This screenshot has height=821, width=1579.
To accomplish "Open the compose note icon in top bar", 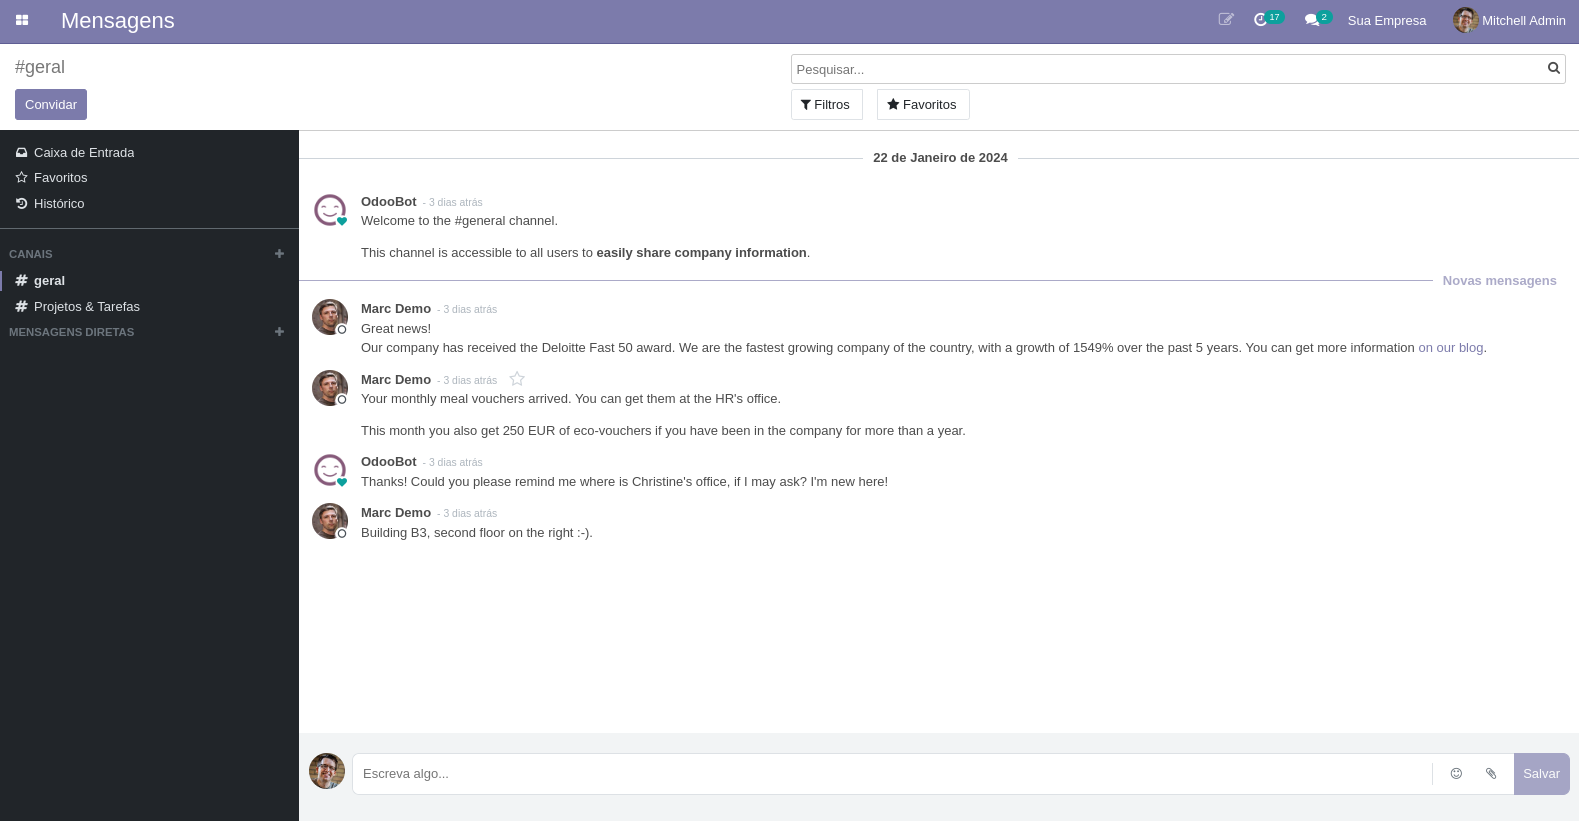I will point(1226,20).
